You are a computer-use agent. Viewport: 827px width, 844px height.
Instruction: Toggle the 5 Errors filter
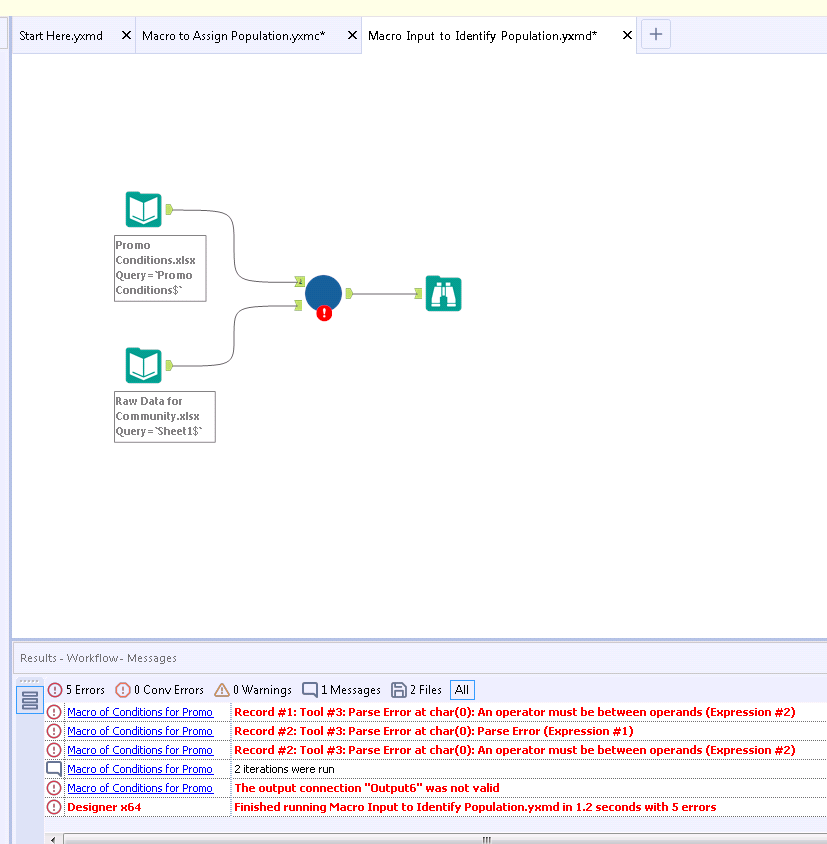[x=77, y=689]
